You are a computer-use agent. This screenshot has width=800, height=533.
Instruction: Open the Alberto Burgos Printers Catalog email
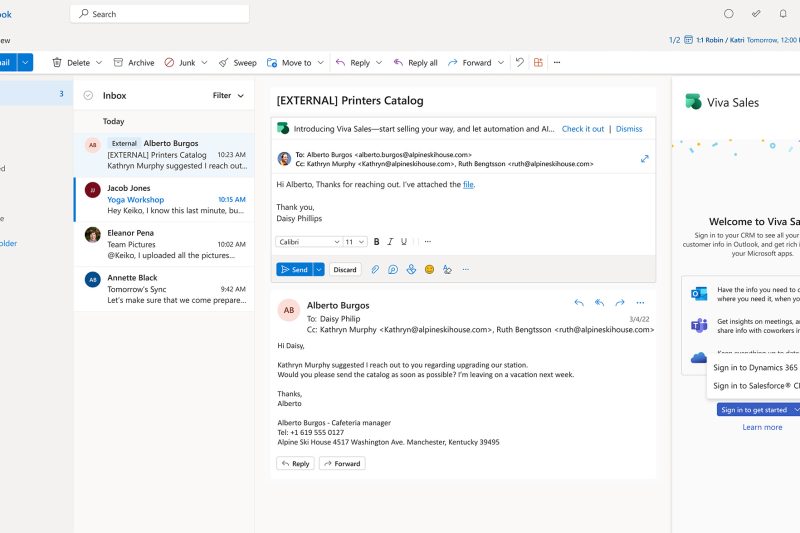coord(164,155)
